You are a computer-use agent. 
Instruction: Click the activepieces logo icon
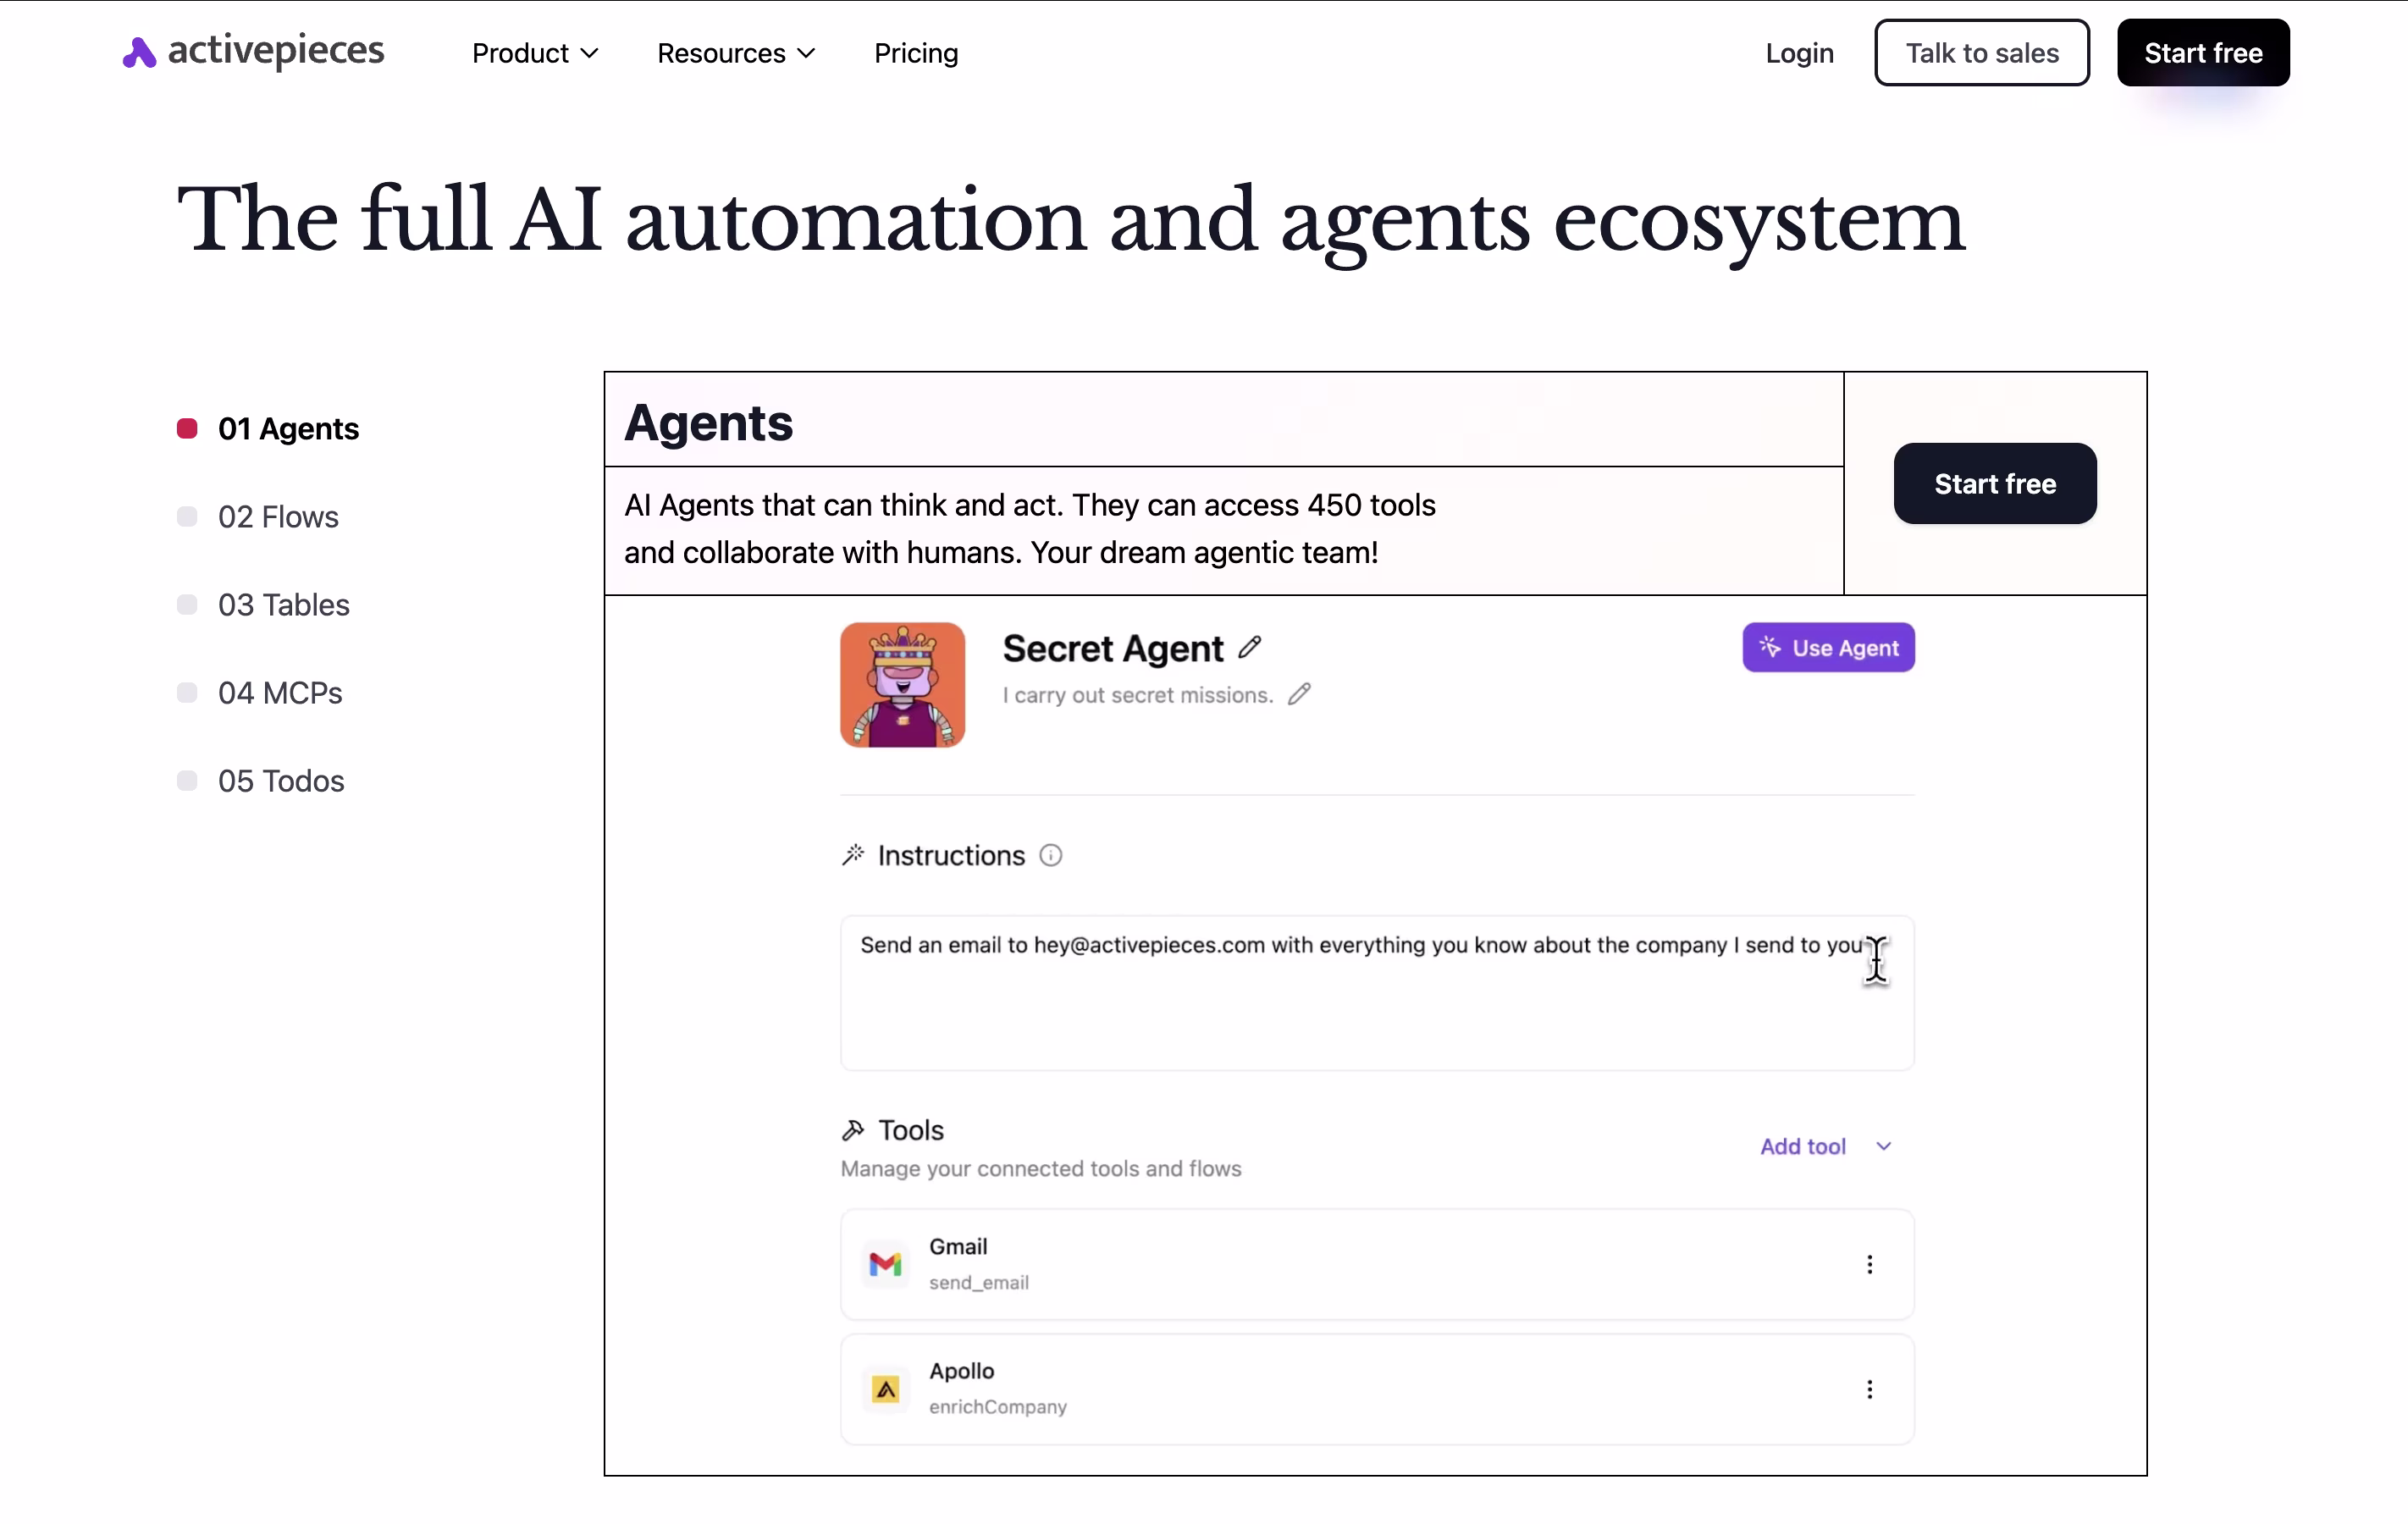pyautogui.click(x=139, y=53)
